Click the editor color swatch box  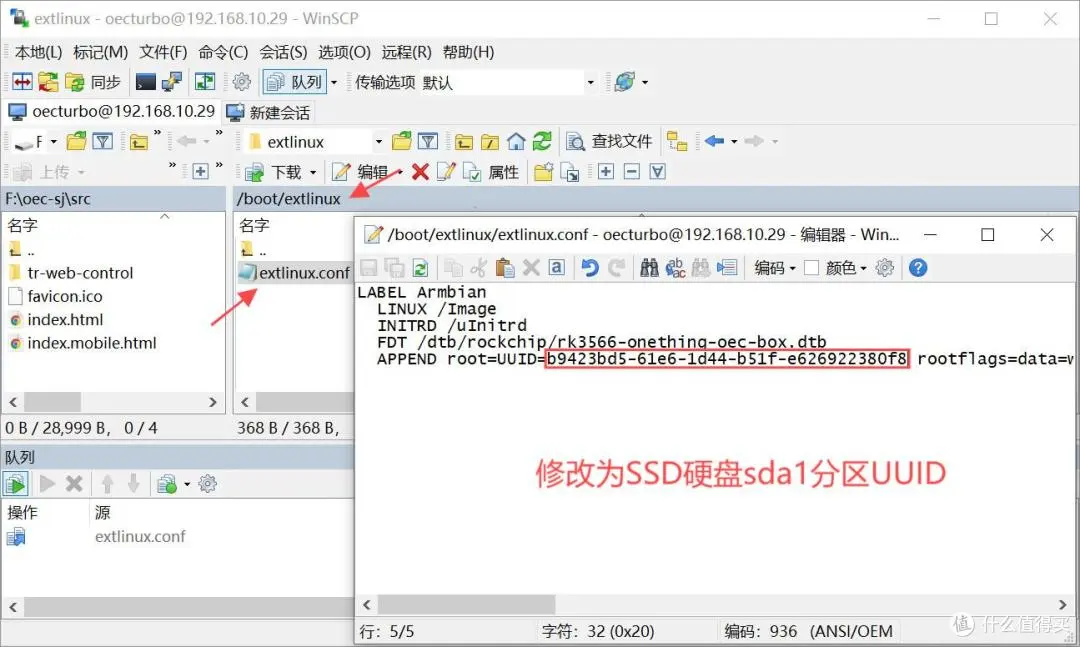pos(811,267)
